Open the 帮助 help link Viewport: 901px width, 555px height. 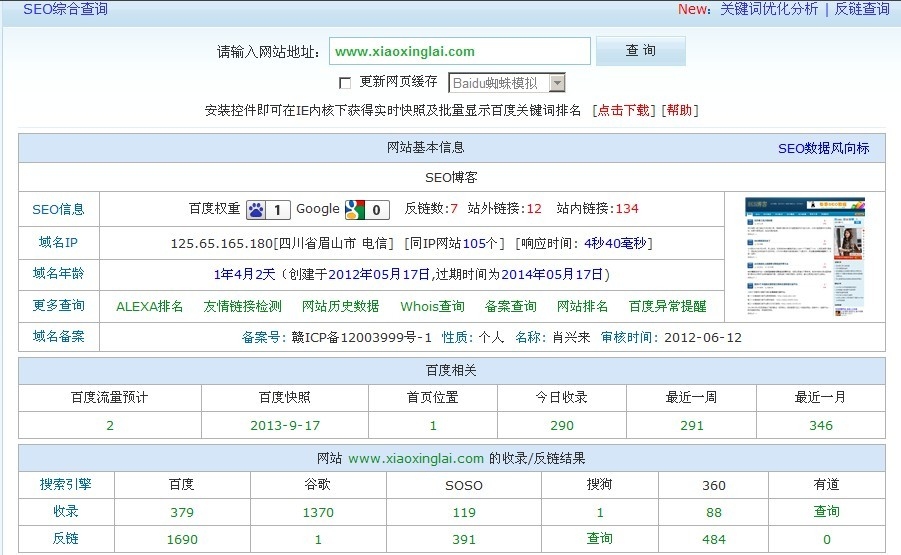click(679, 110)
